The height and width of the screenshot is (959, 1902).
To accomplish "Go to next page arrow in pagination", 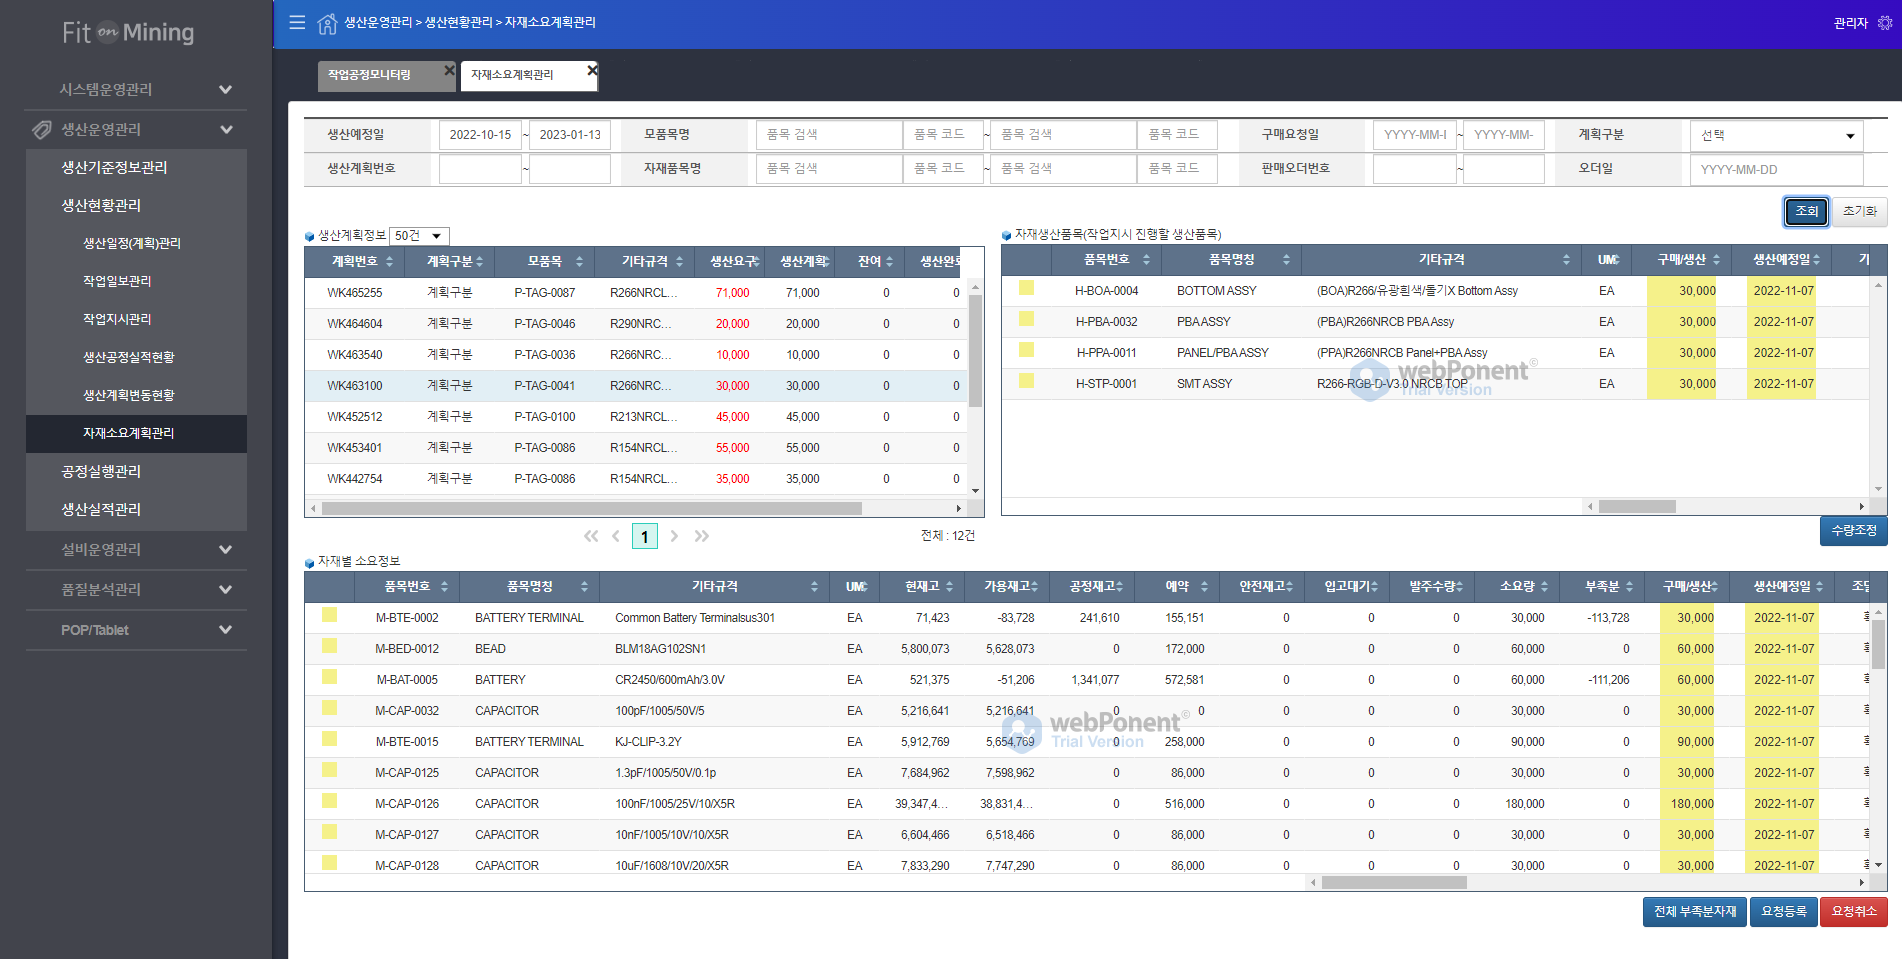I will tap(674, 536).
